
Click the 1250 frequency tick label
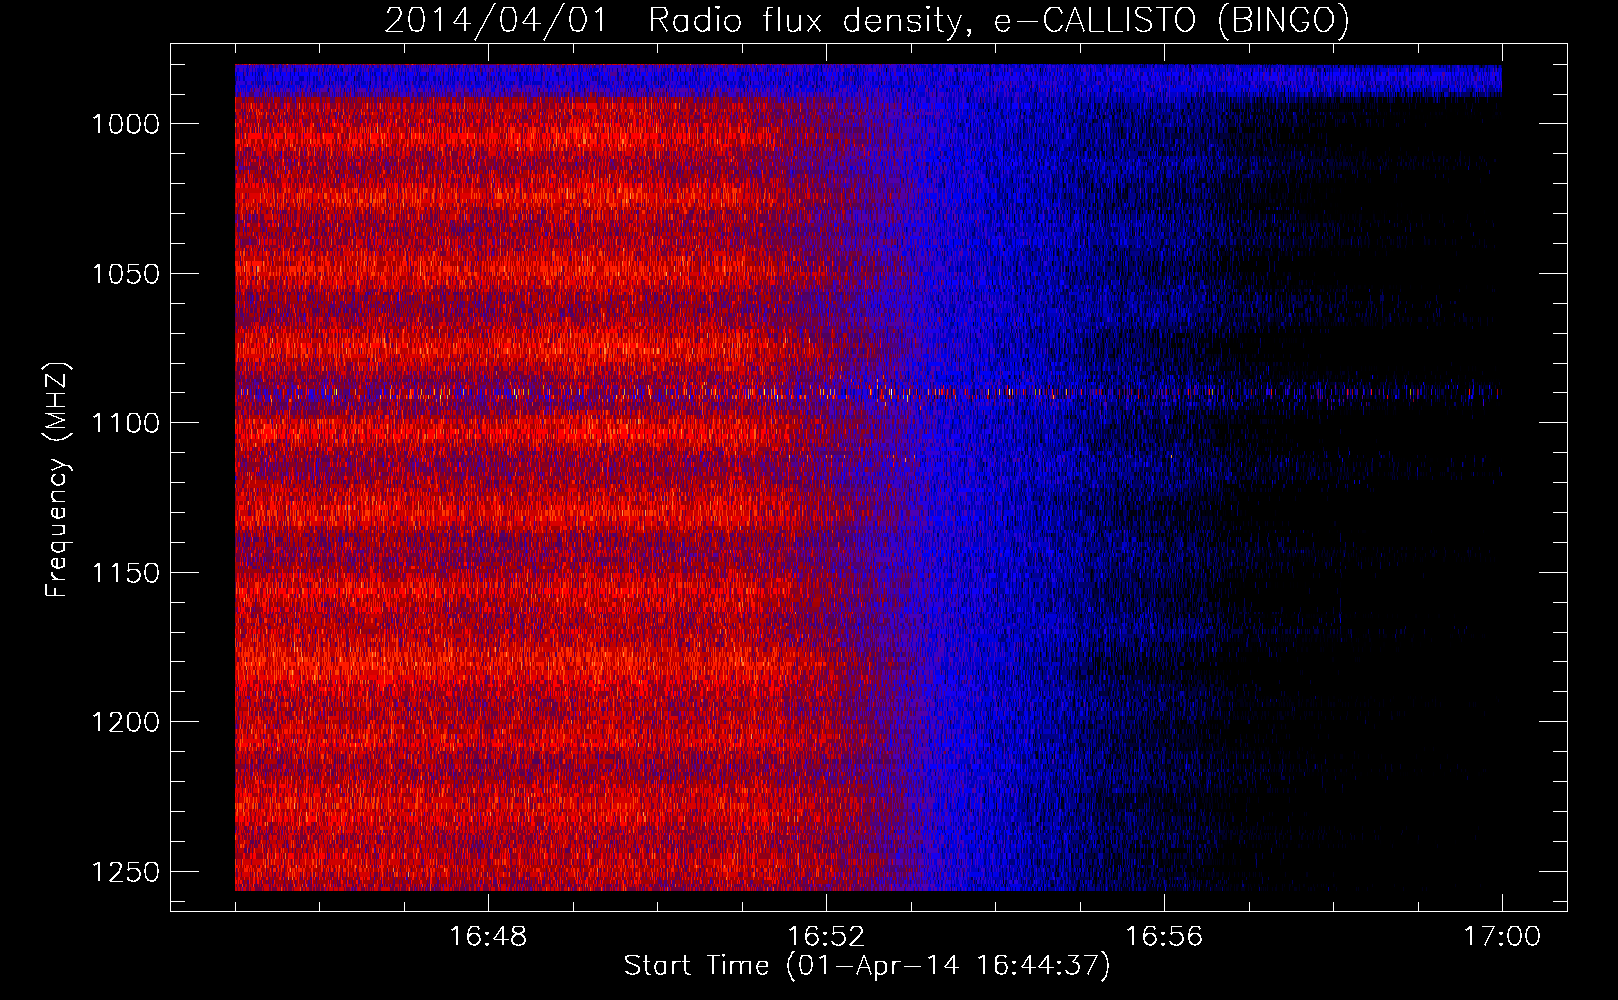point(125,872)
